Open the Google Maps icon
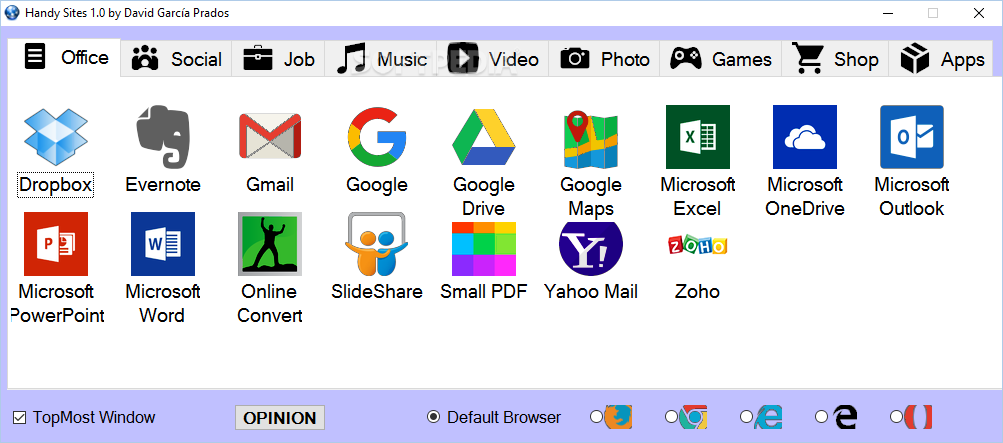Image resolution: width=1003 pixels, height=443 pixels. click(590, 137)
